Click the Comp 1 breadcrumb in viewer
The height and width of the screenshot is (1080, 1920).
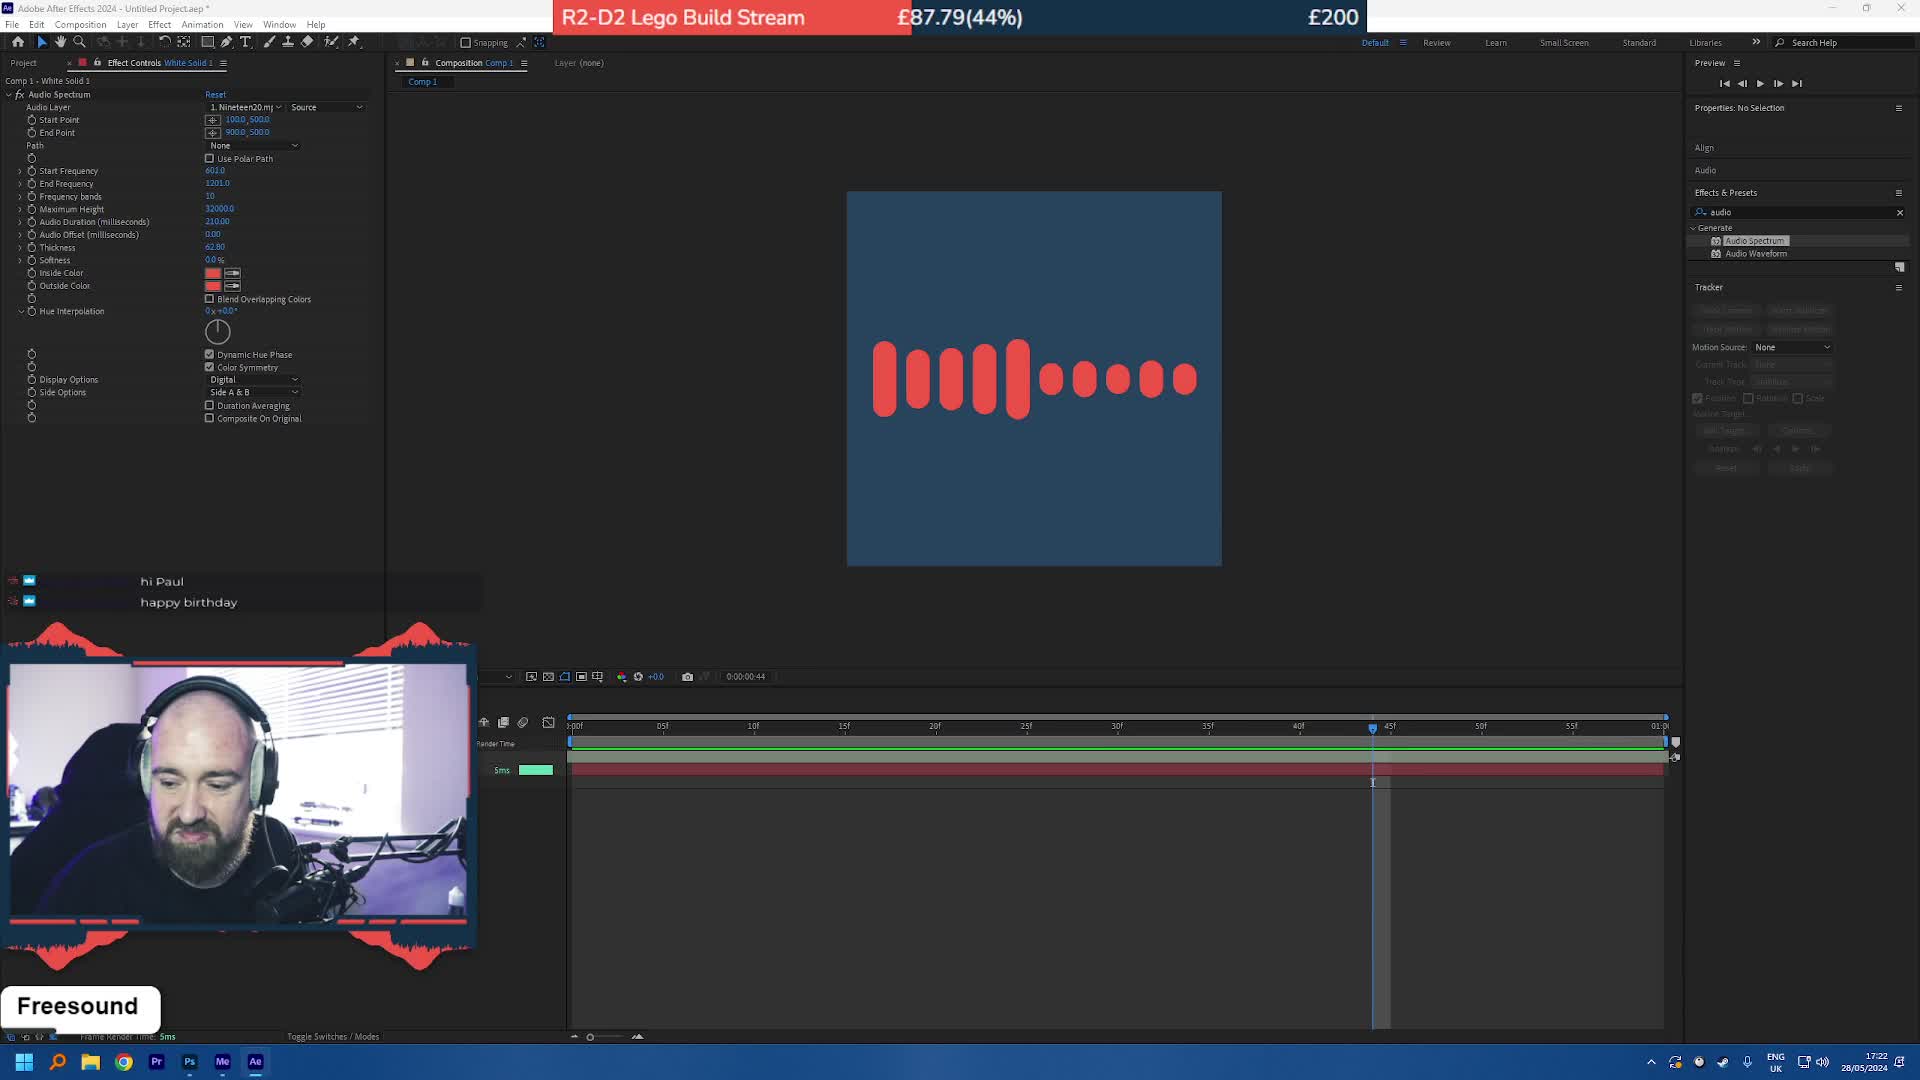422,82
